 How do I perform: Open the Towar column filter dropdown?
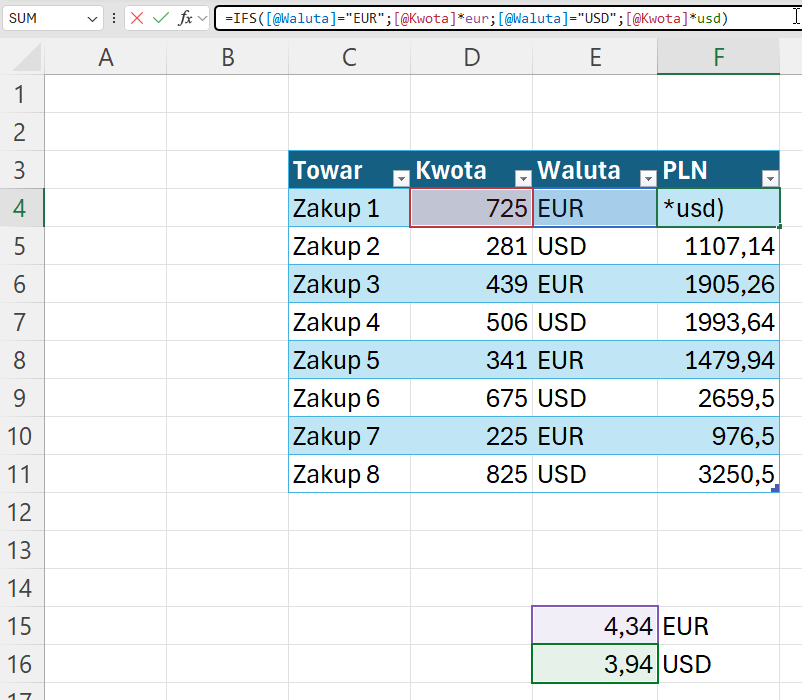(400, 178)
